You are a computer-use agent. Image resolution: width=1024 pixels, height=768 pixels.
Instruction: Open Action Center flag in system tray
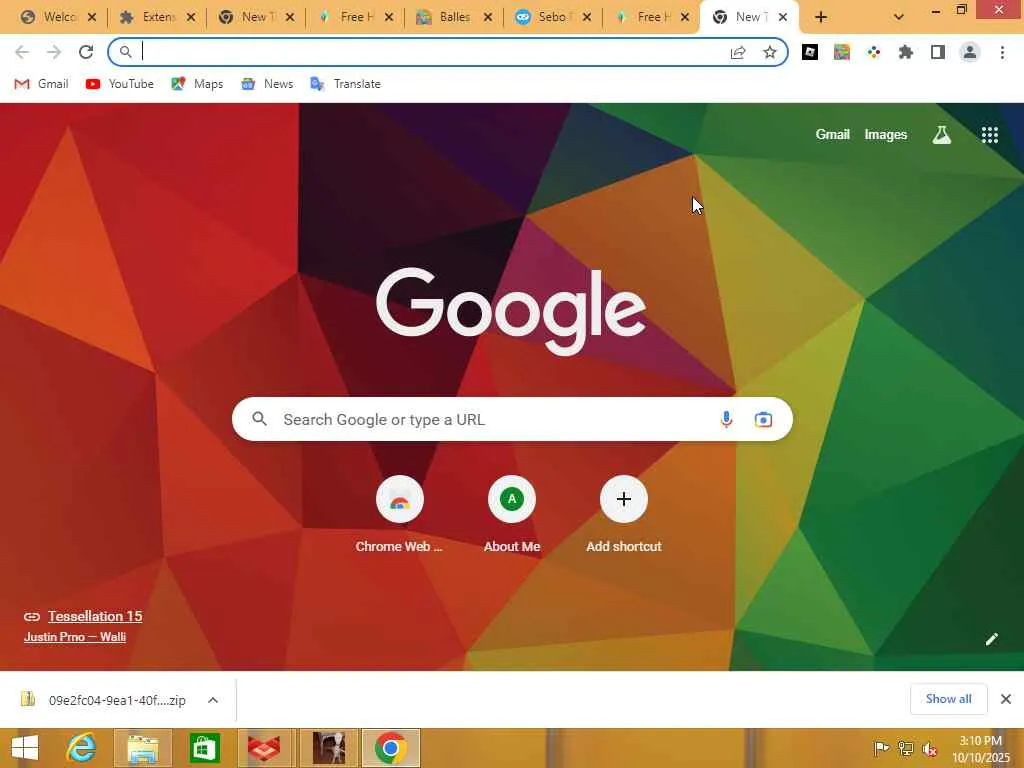click(x=881, y=748)
